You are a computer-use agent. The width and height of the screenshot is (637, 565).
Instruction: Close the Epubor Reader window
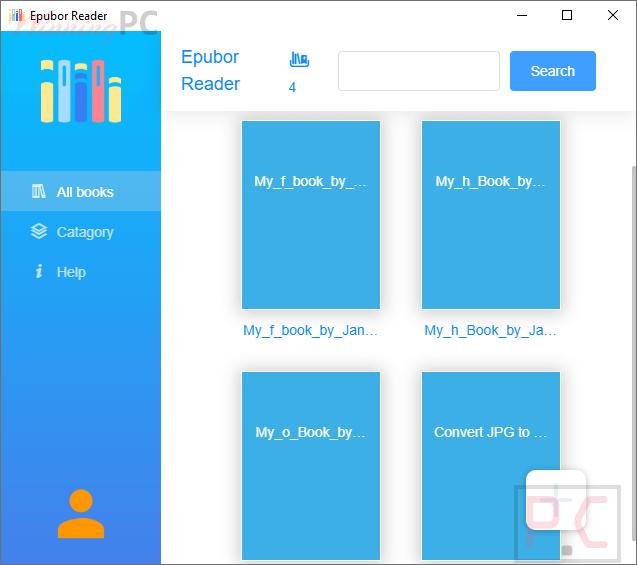pos(613,15)
